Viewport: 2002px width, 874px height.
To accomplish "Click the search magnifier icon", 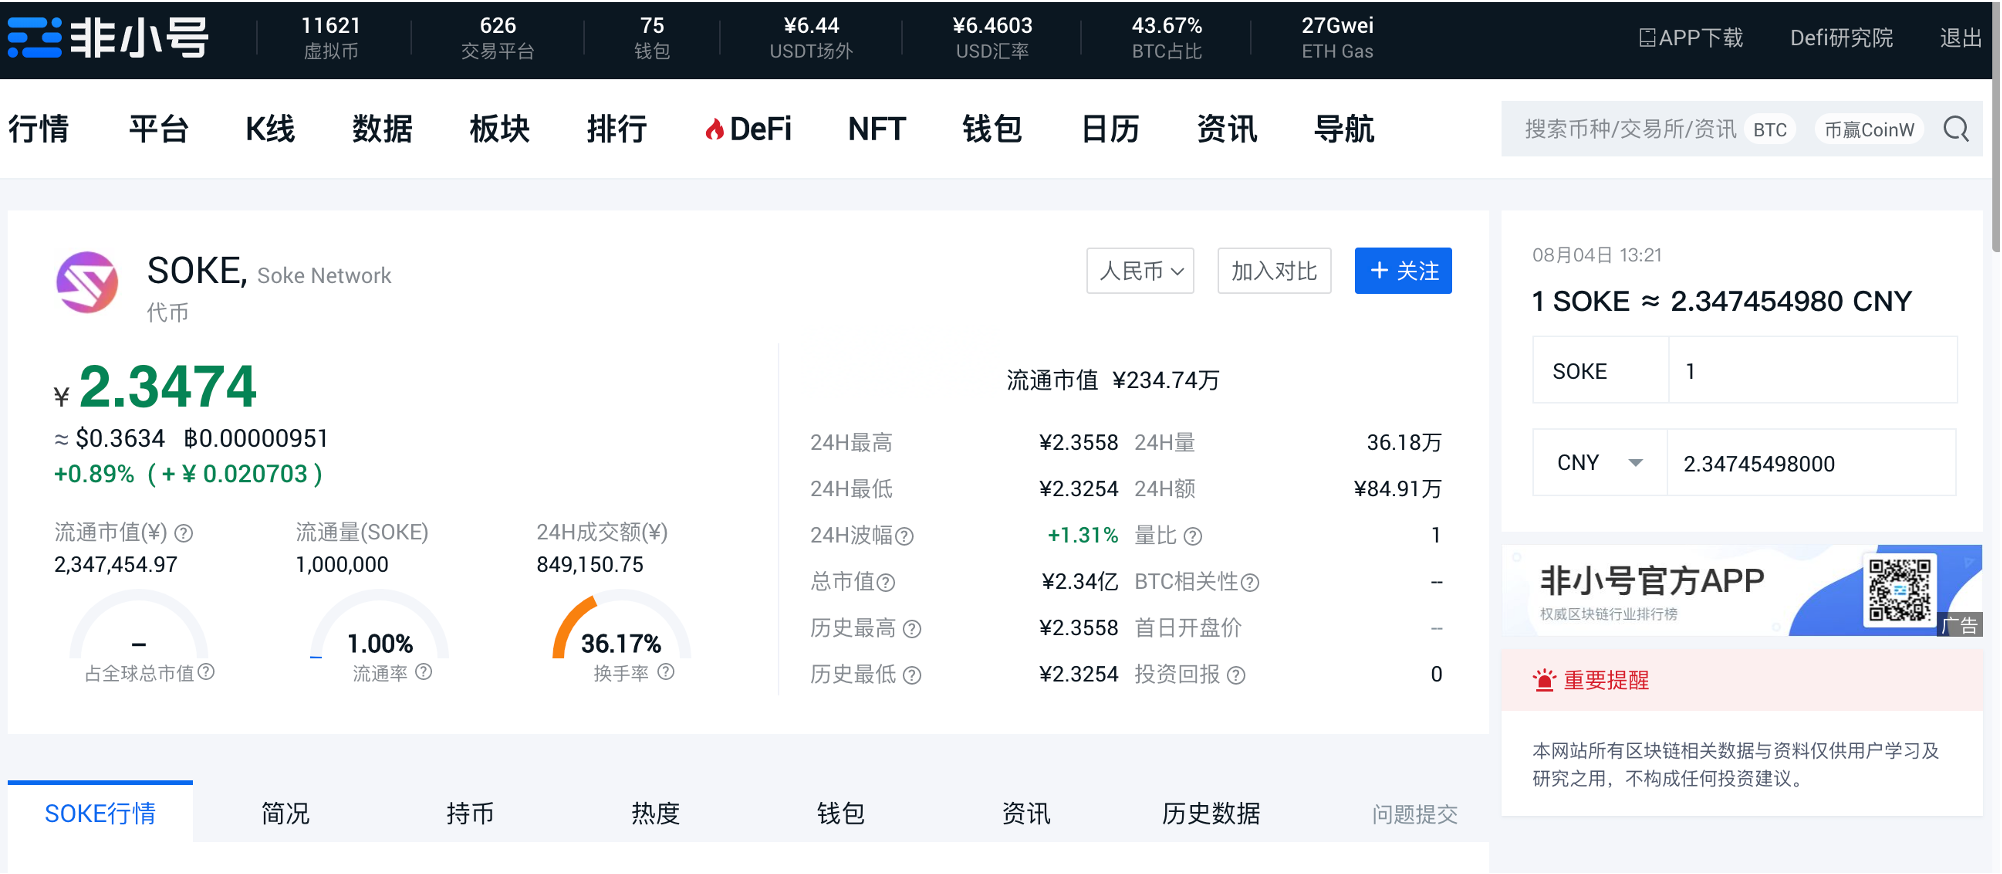I will coord(1956,129).
